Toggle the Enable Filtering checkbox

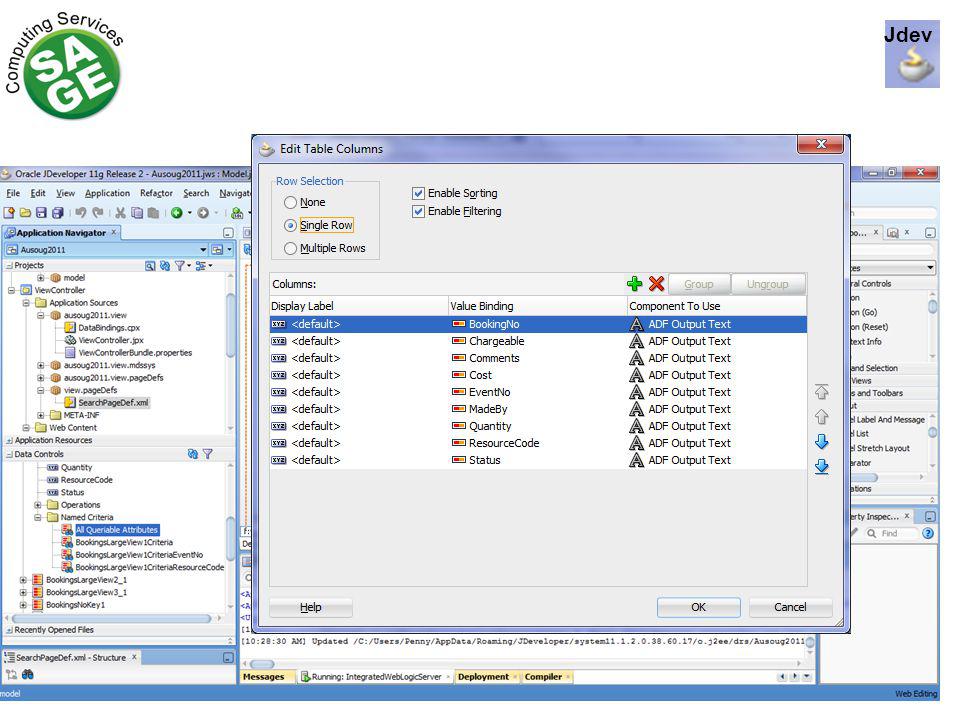pos(418,211)
